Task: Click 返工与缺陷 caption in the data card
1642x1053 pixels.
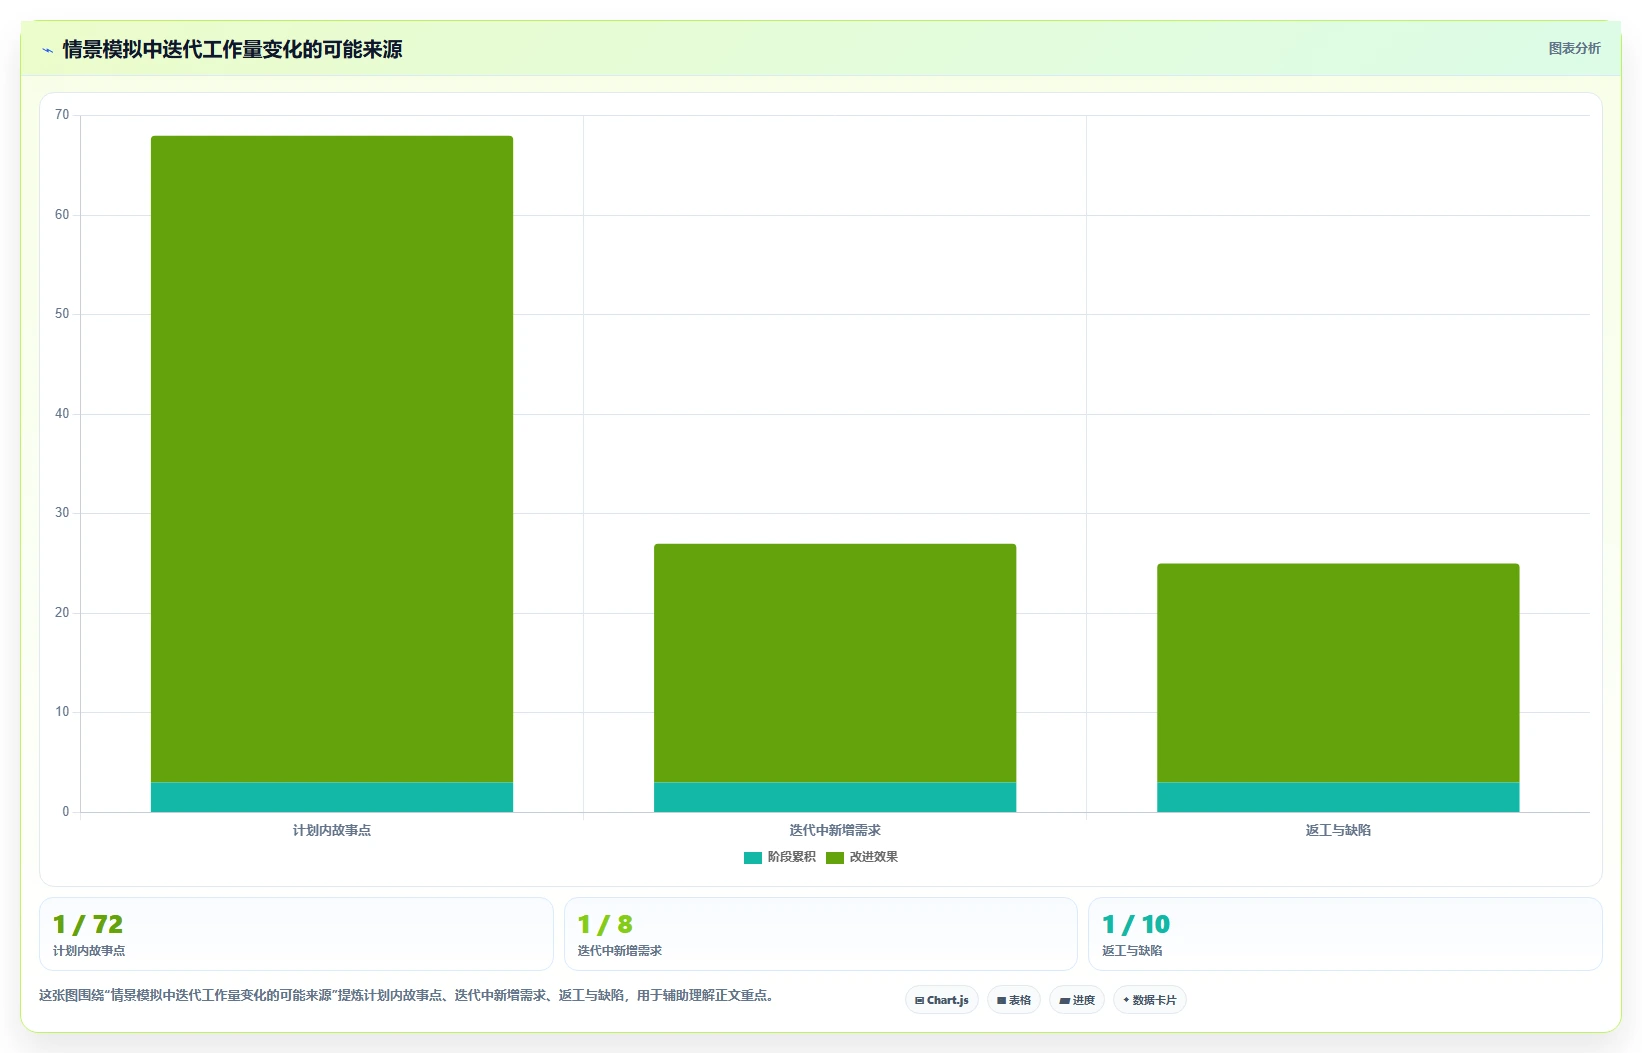Action: pos(1132,951)
